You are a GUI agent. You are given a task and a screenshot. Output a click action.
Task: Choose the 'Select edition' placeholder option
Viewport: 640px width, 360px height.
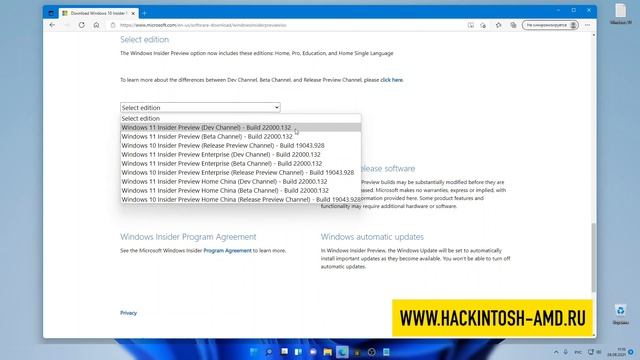coord(240,118)
